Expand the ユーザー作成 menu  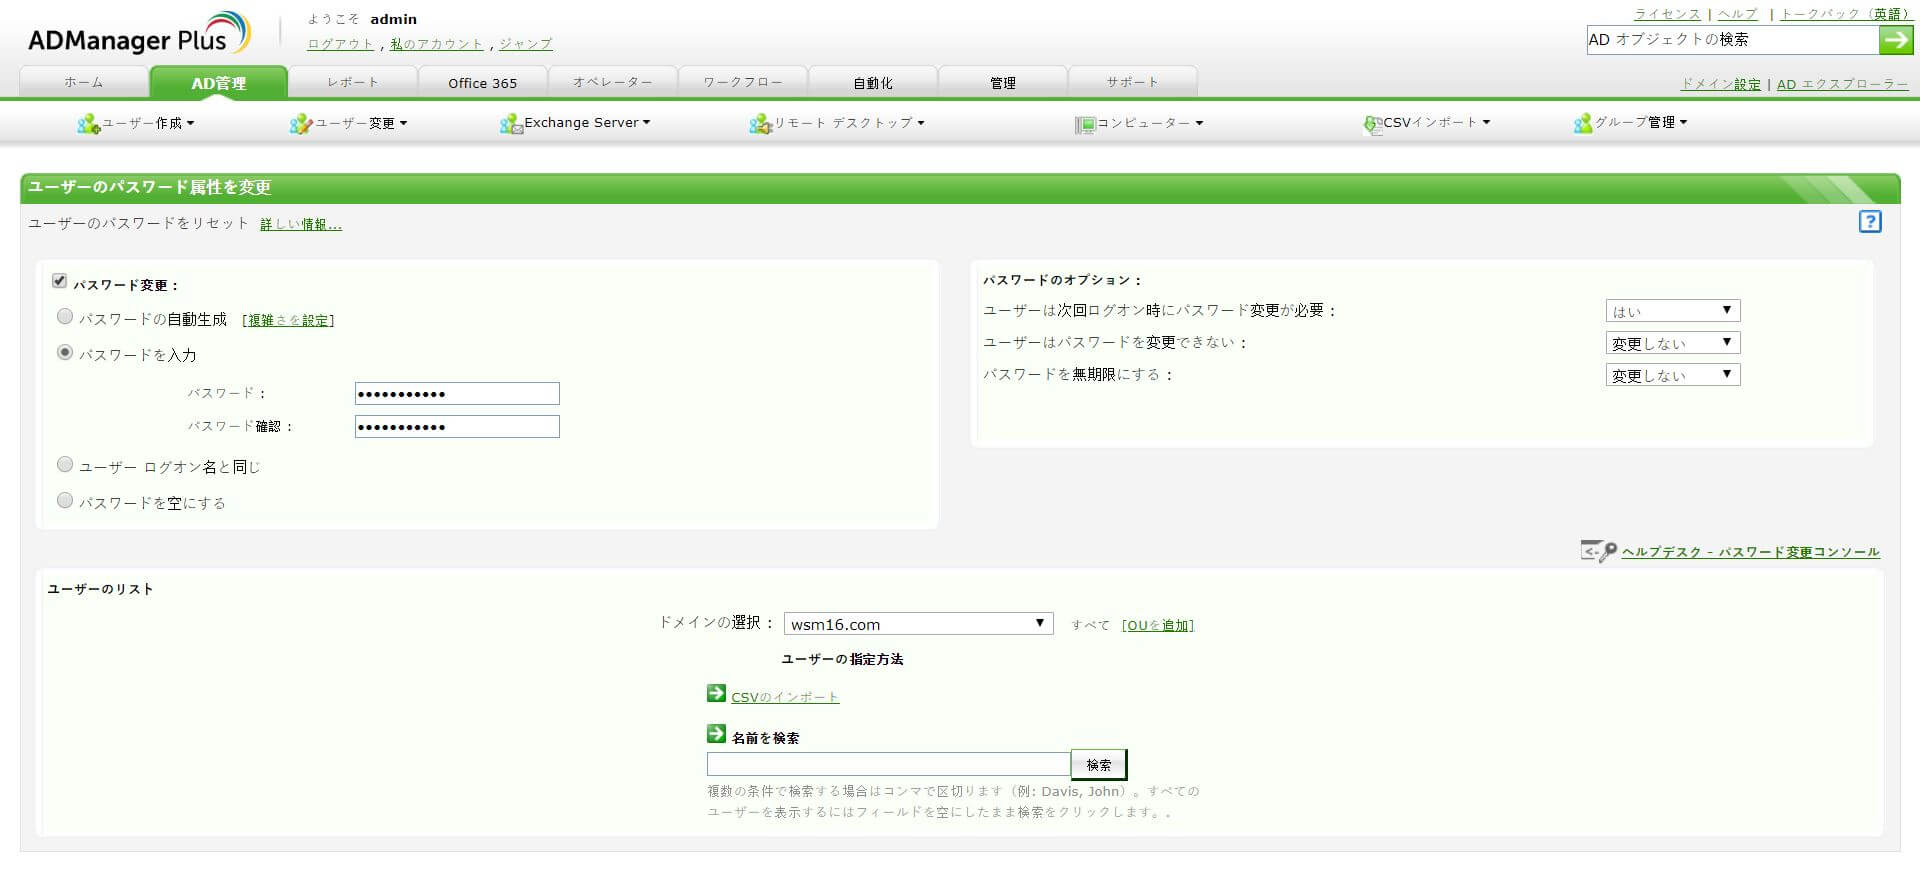pyautogui.click(x=147, y=124)
